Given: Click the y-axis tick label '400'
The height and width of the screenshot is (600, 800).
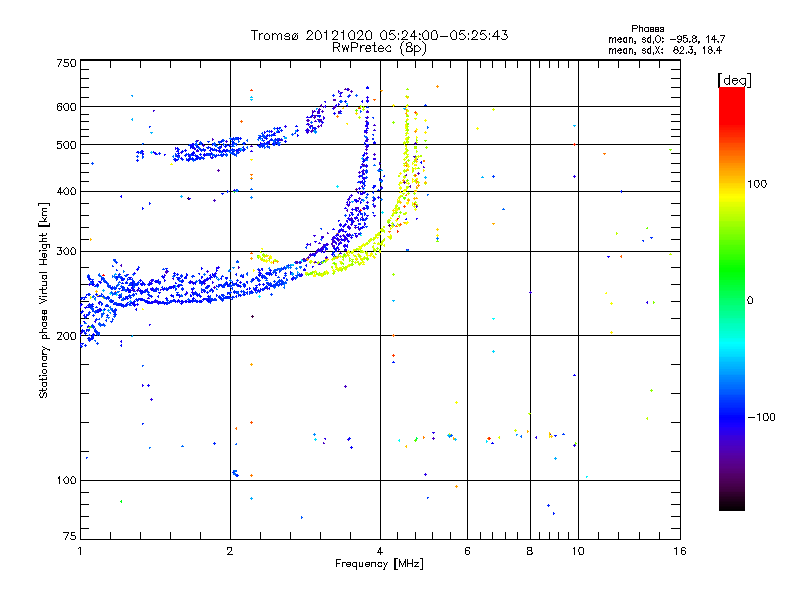Looking at the screenshot, I should 66,191.
